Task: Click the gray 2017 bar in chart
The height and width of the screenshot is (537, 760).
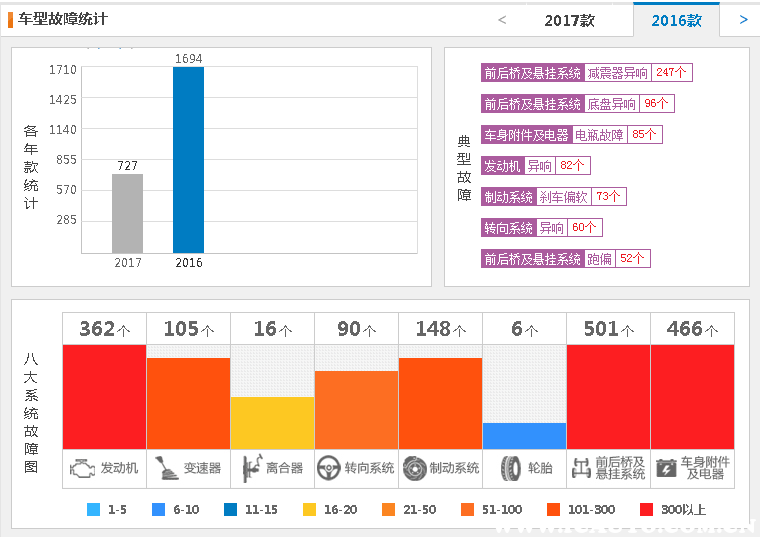Action: (127, 213)
